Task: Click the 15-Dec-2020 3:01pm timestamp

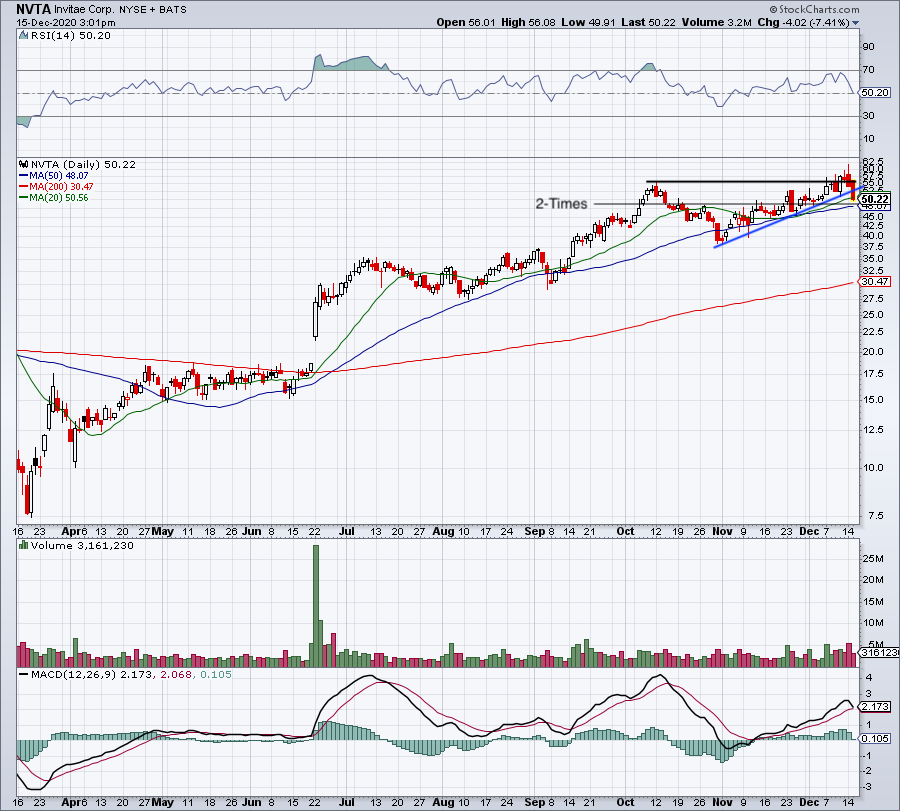Action: 65,23
